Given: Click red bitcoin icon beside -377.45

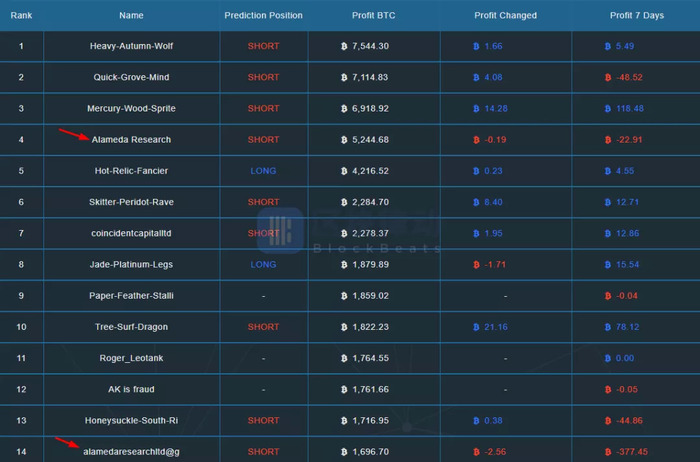Looking at the screenshot, I should [x=608, y=452].
